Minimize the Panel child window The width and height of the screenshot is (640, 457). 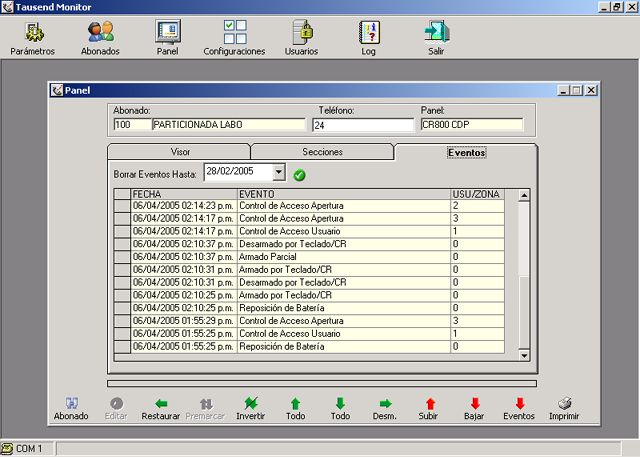tap(563, 90)
